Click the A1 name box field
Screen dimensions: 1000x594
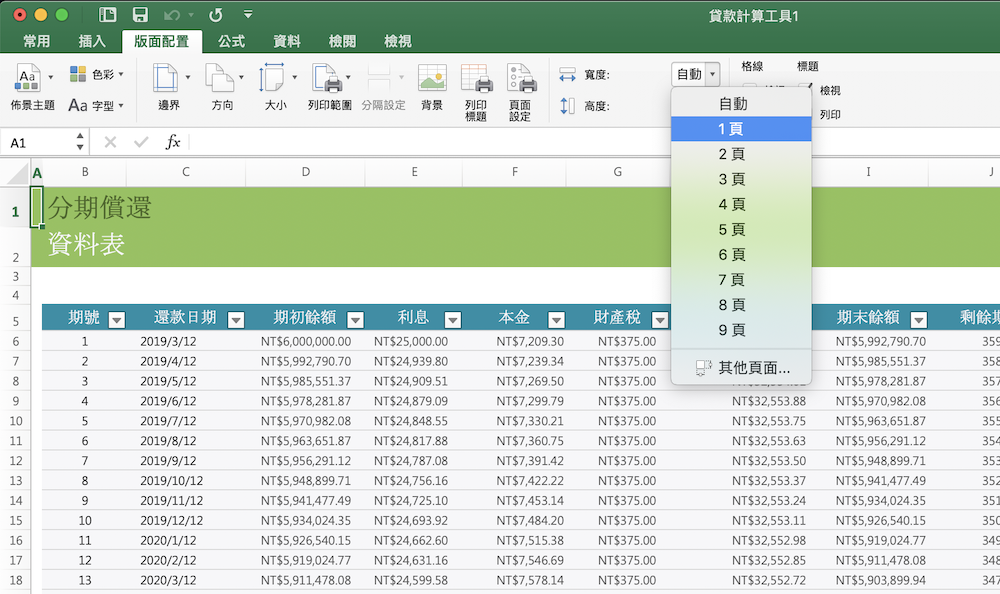click(x=38, y=143)
